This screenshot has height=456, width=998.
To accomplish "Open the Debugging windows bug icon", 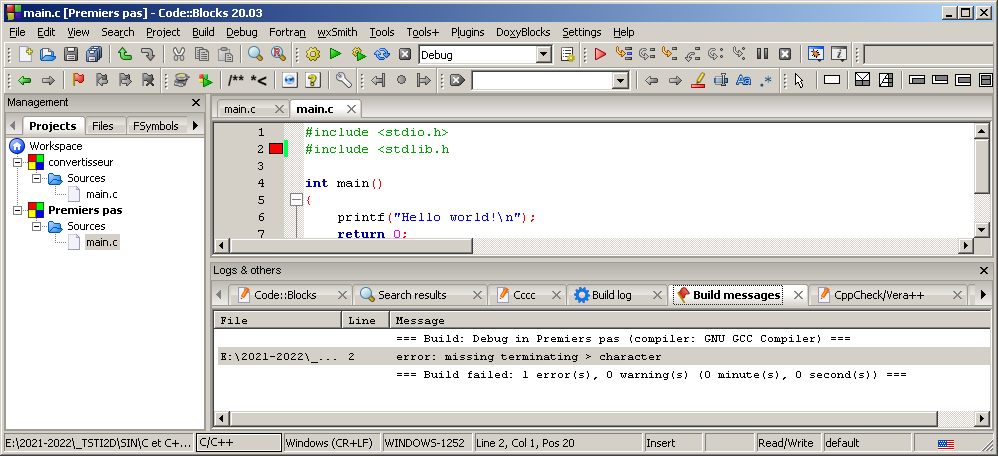I will [x=815, y=55].
